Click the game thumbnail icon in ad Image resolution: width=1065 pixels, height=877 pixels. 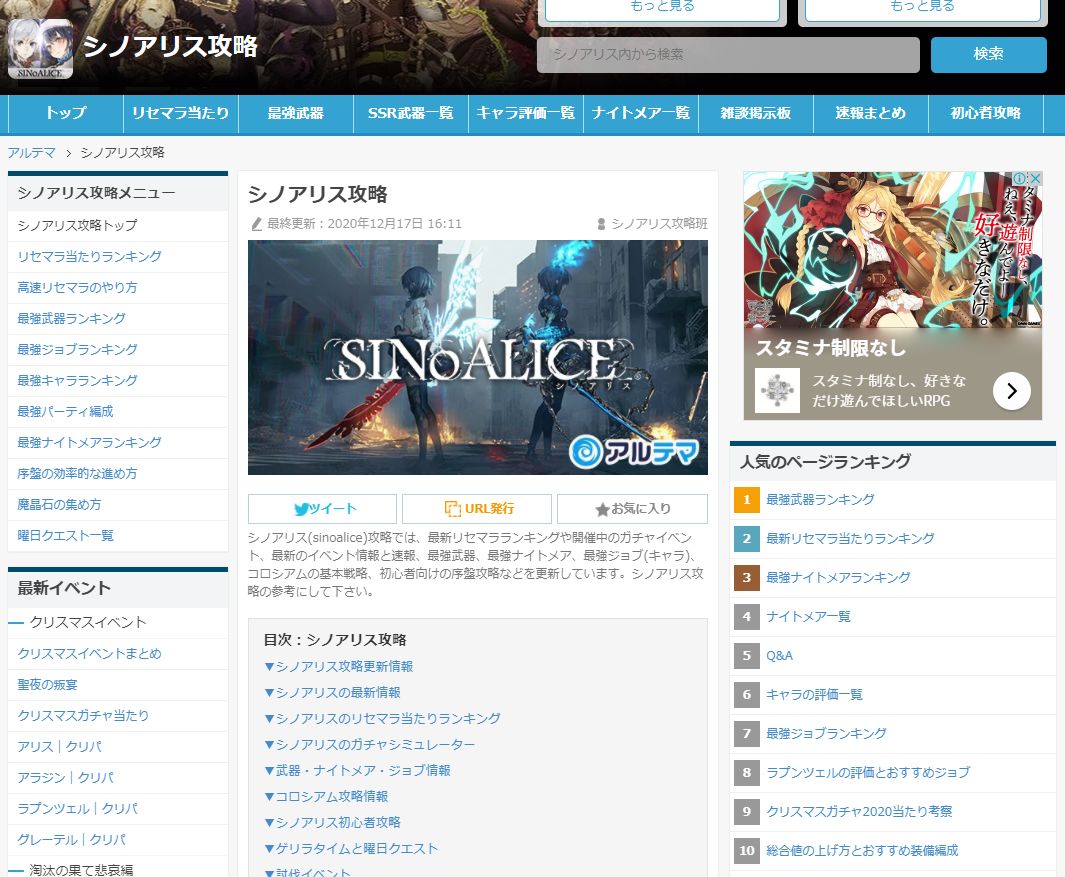pyautogui.click(x=777, y=391)
